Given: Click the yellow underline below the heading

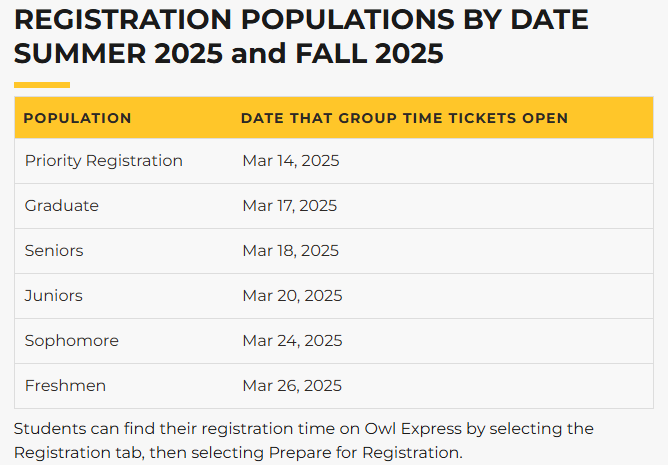Looking at the screenshot, I should point(42,85).
